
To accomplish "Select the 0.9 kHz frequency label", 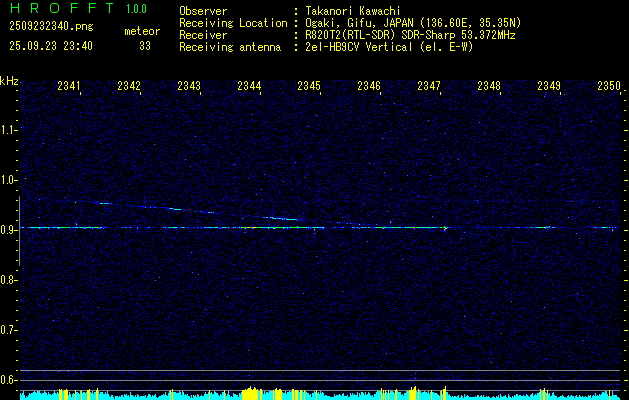I will [x=9, y=229].
